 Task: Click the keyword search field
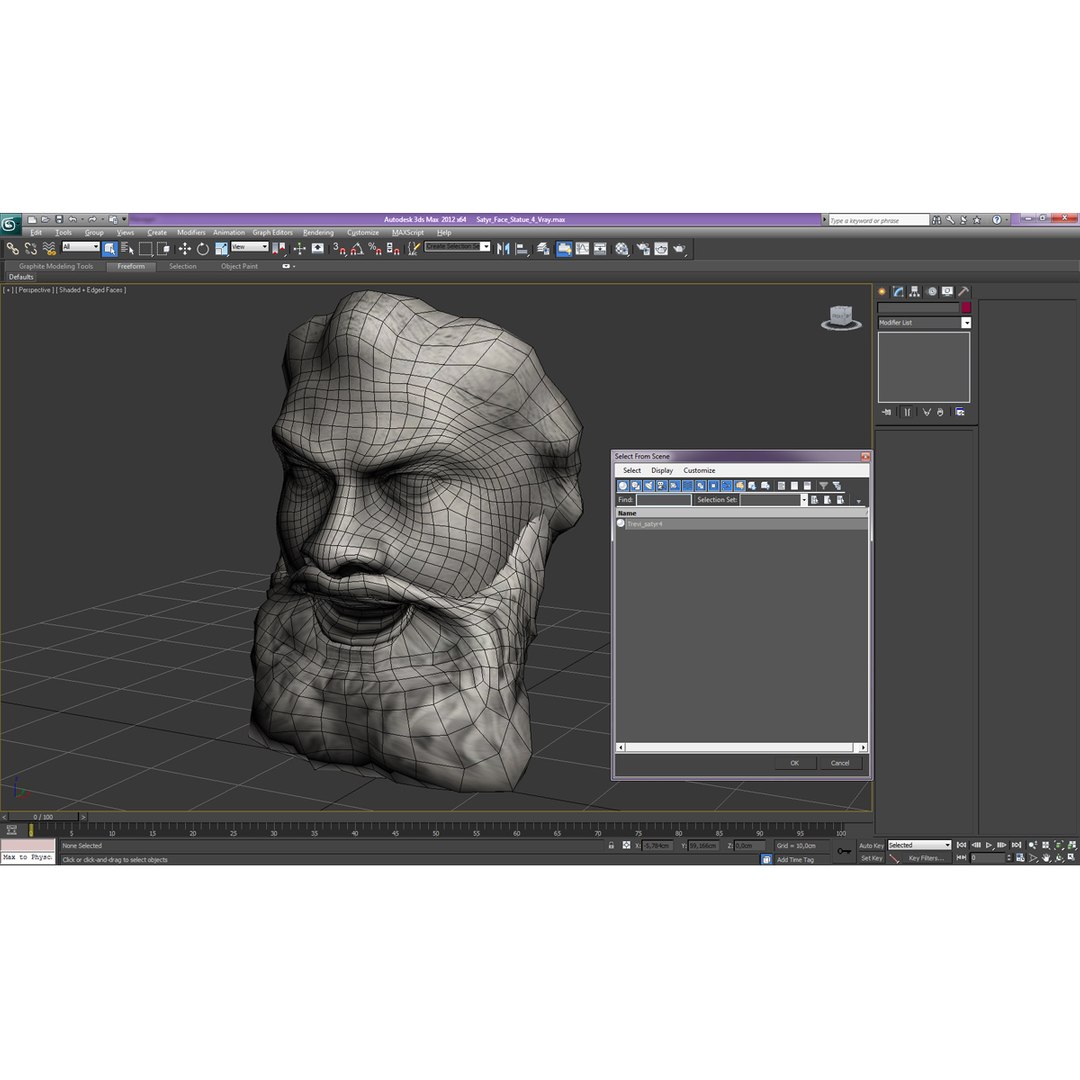(878, 220)
